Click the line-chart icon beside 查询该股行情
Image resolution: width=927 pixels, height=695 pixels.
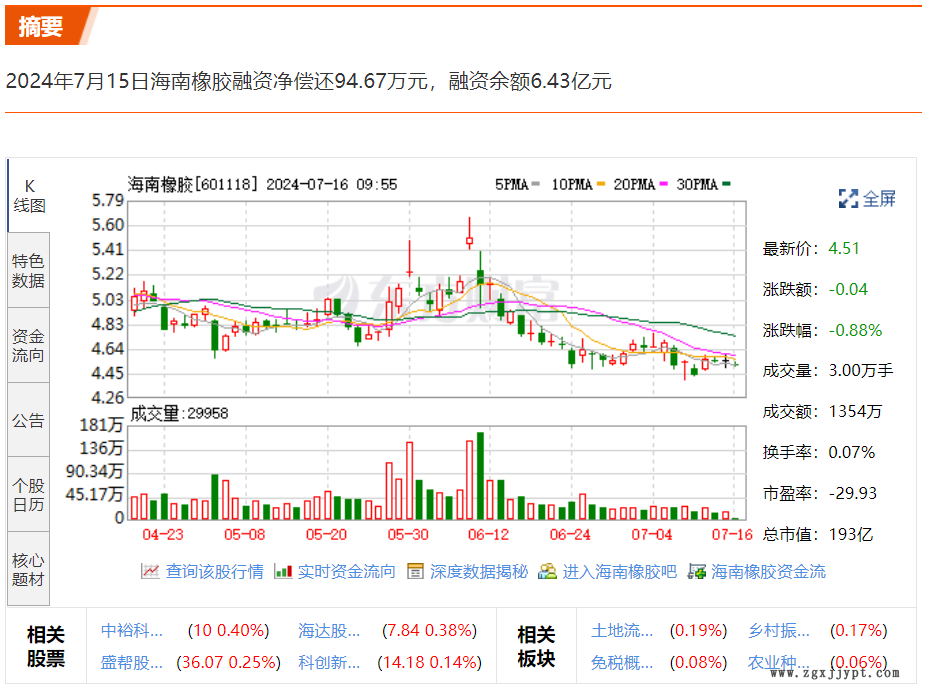(150, 571)
